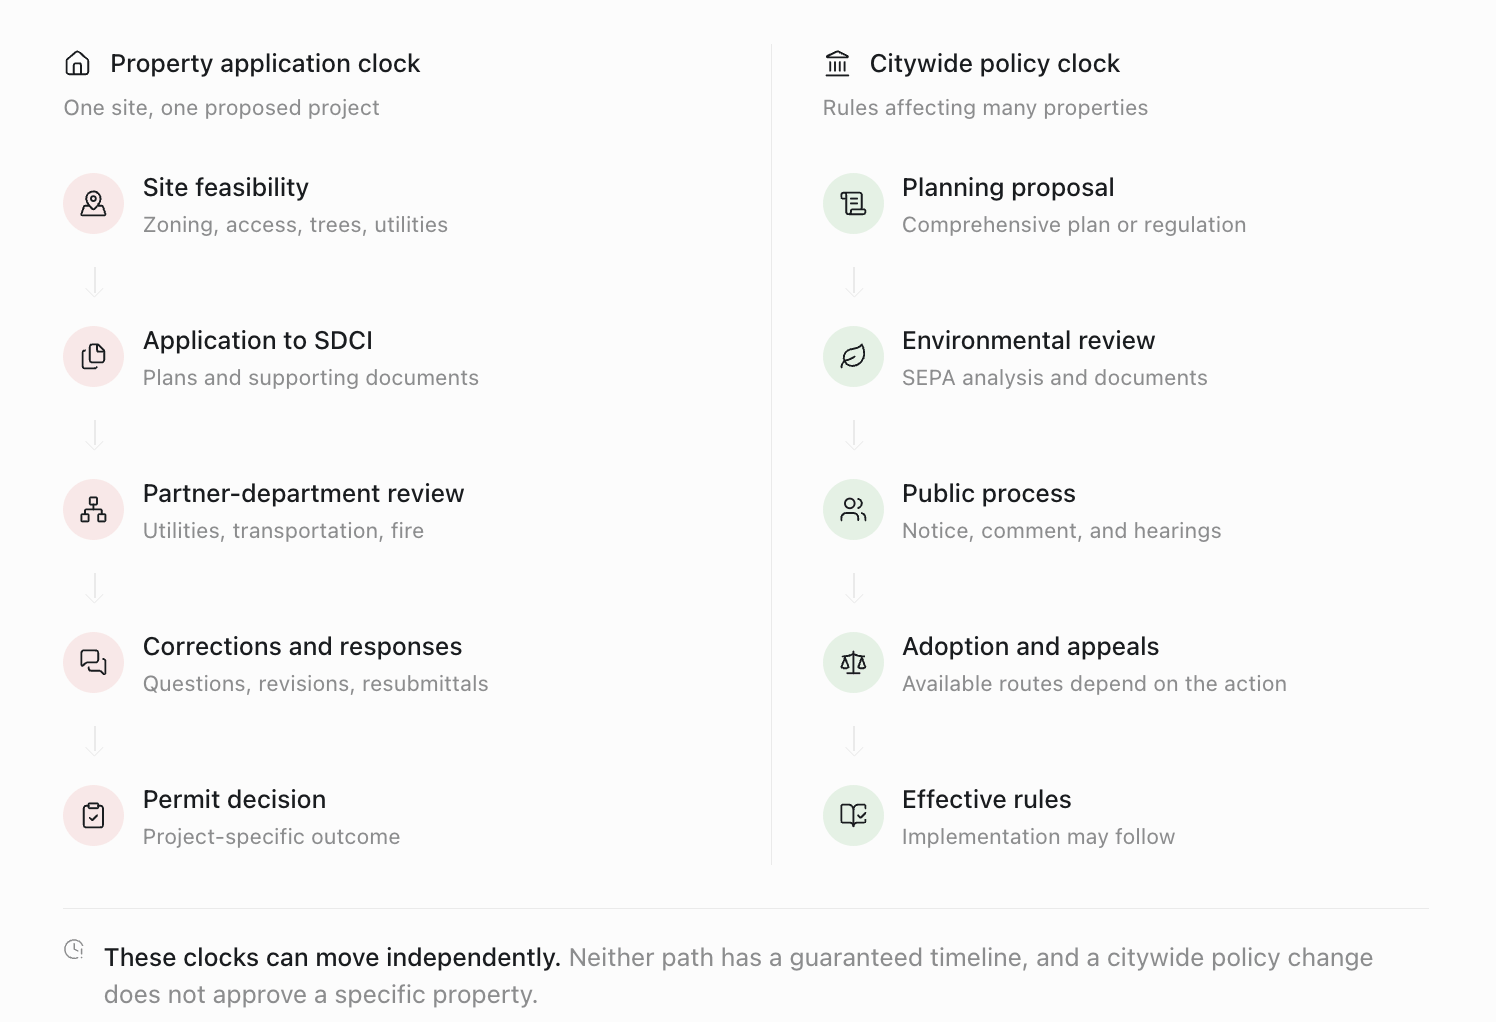Click the arrow below Site feasibility

[94, 282]
